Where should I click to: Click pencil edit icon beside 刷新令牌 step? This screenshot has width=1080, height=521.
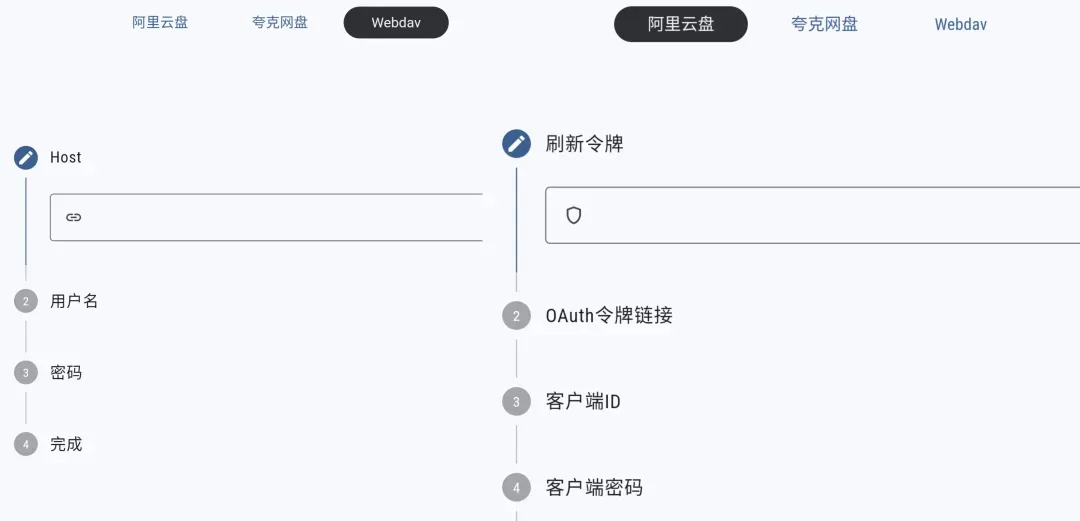(516, 144)
